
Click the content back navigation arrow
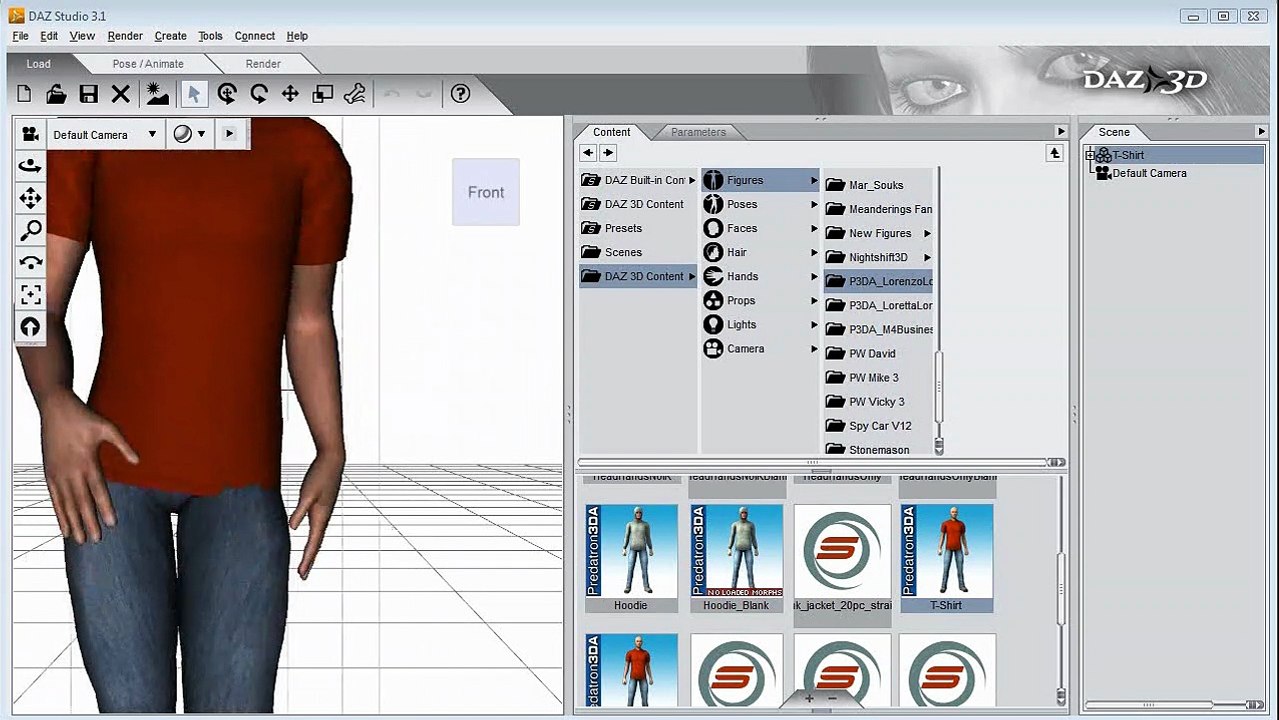588,153
